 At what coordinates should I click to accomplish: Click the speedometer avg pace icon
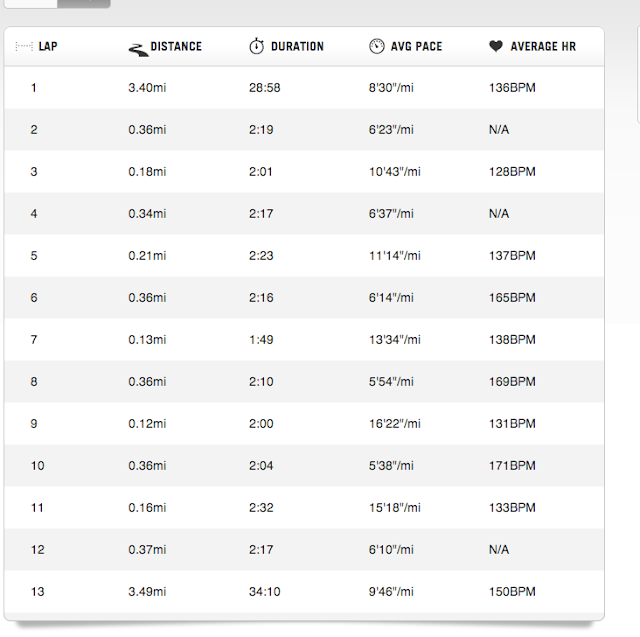coord(377,46)
